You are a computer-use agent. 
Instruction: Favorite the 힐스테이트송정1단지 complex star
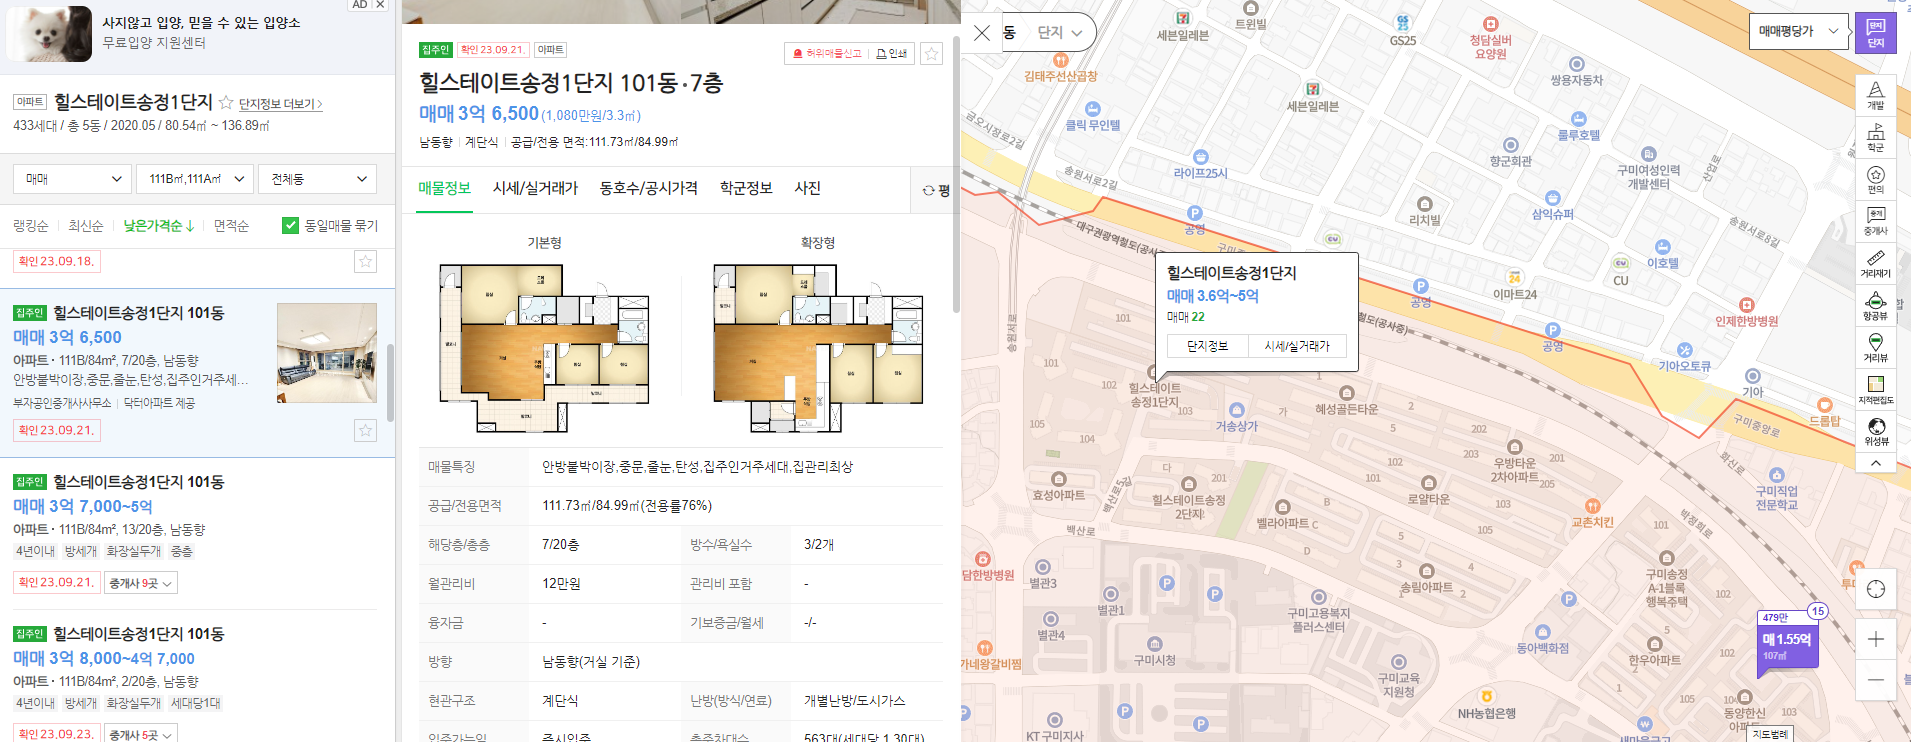click(226, 102)
